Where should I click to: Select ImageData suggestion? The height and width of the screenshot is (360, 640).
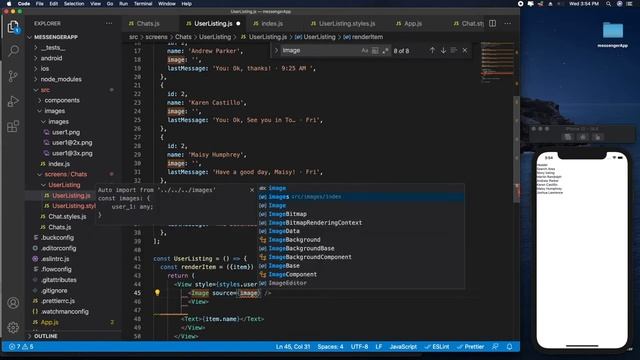pos(361,231)
